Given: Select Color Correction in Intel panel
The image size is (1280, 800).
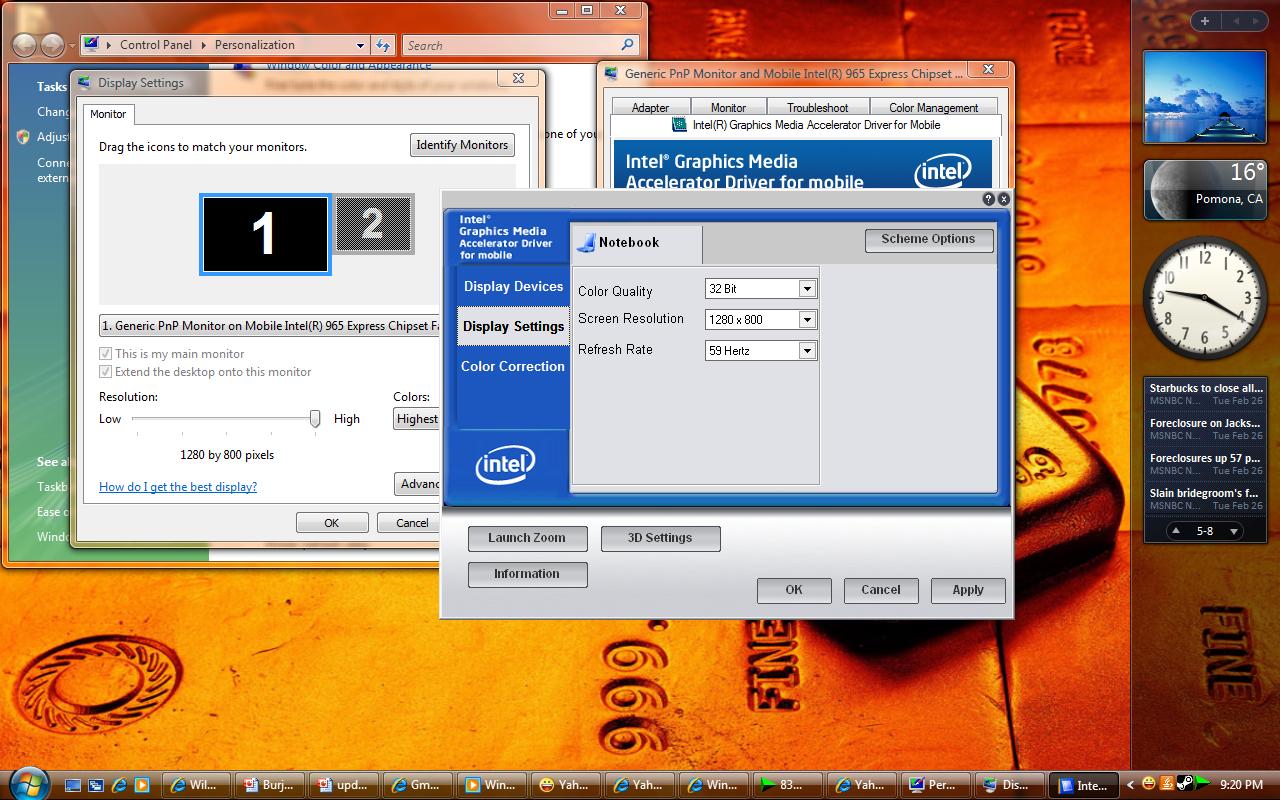Looking at the screenshot, I should pos(513,366).
